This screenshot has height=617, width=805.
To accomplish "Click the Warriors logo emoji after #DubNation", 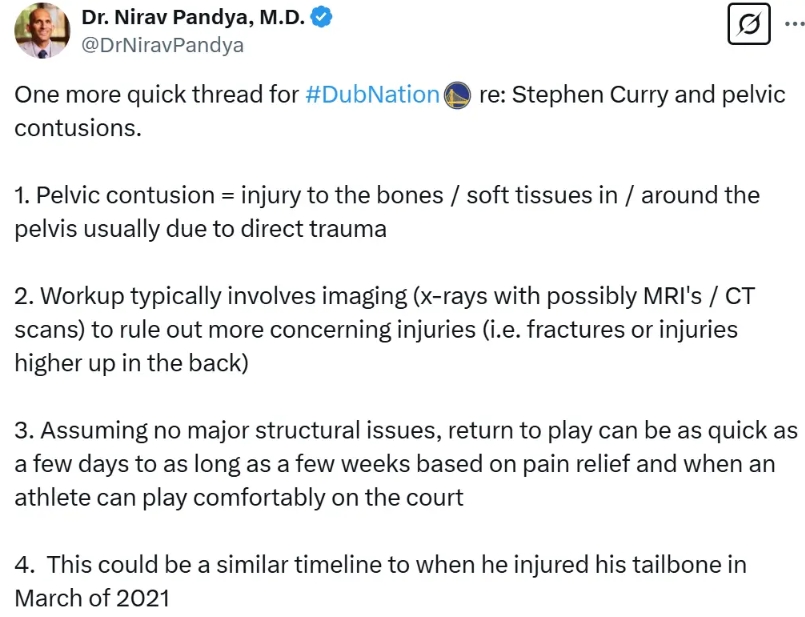I will (x=456, y=95).
